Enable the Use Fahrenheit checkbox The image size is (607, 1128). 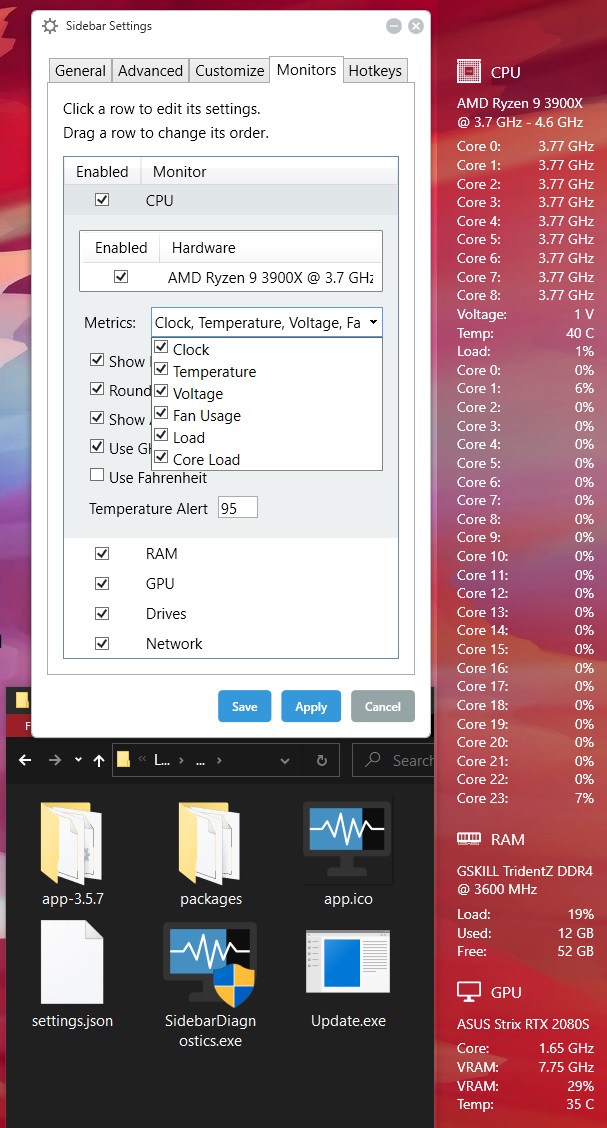point(97,476)
